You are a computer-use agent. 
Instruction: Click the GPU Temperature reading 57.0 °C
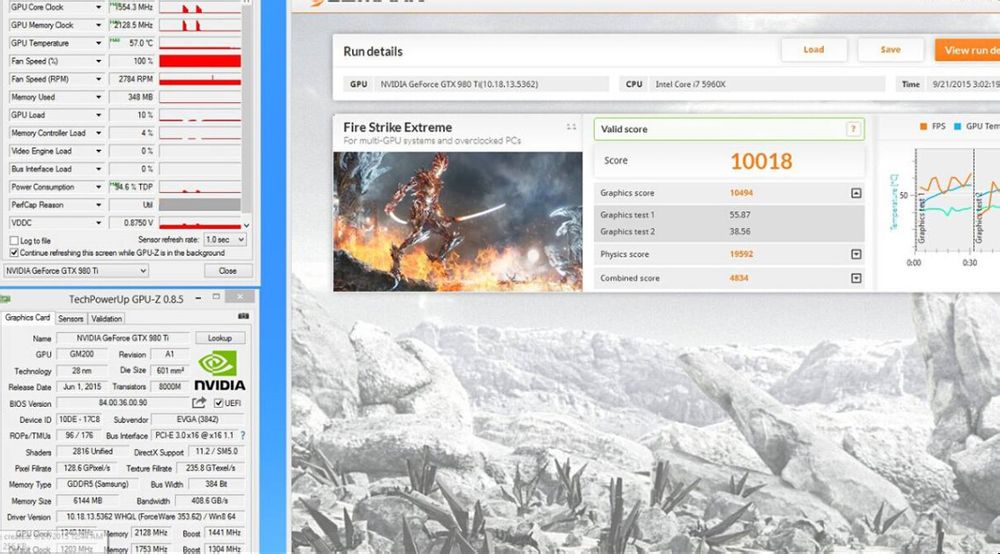coord(132,43)
